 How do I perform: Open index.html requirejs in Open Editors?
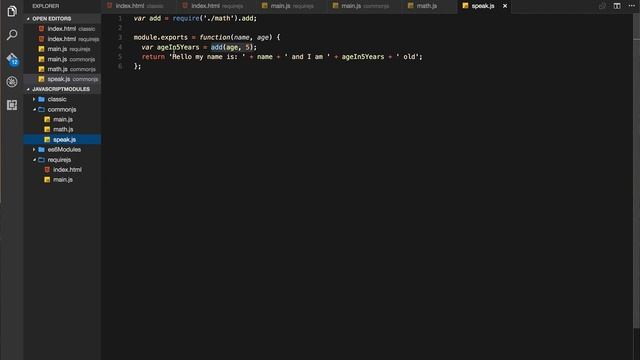[x=62, y=39]
